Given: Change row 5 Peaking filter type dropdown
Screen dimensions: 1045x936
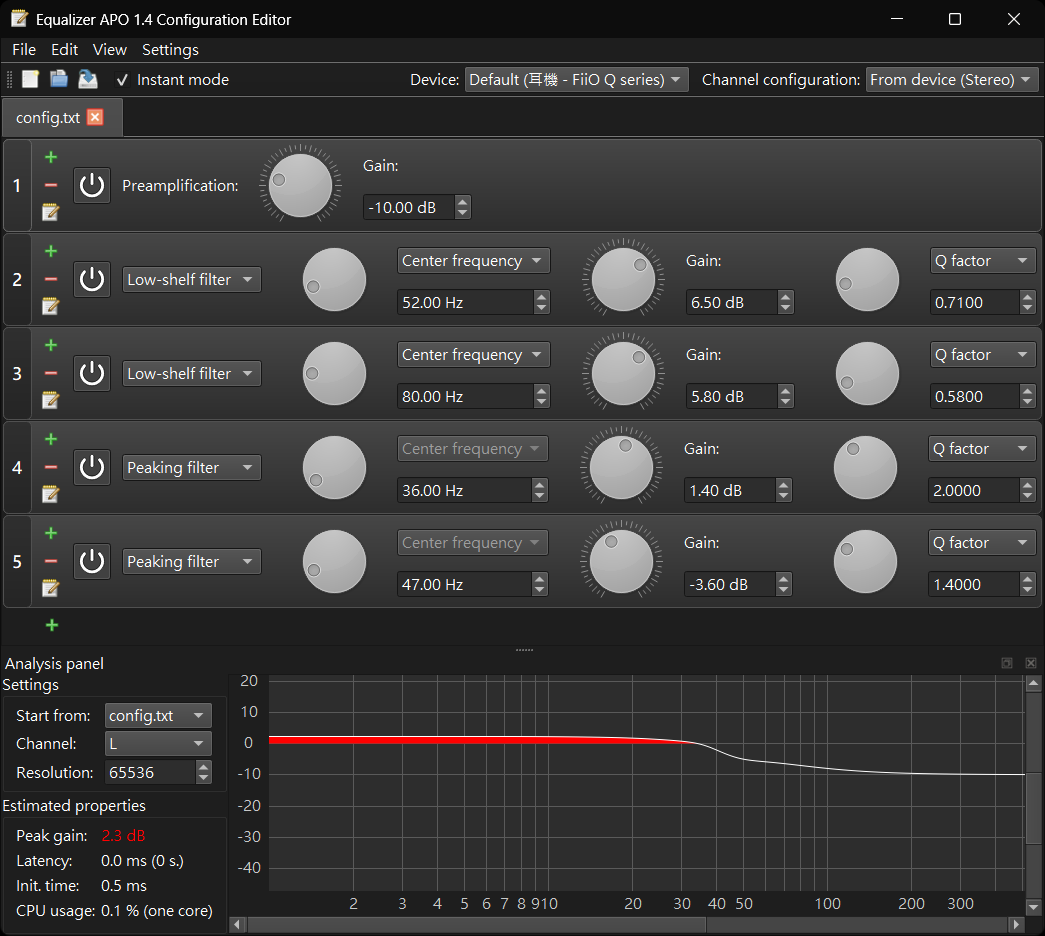Looking at the screenshot, I should tap(191, 561).
